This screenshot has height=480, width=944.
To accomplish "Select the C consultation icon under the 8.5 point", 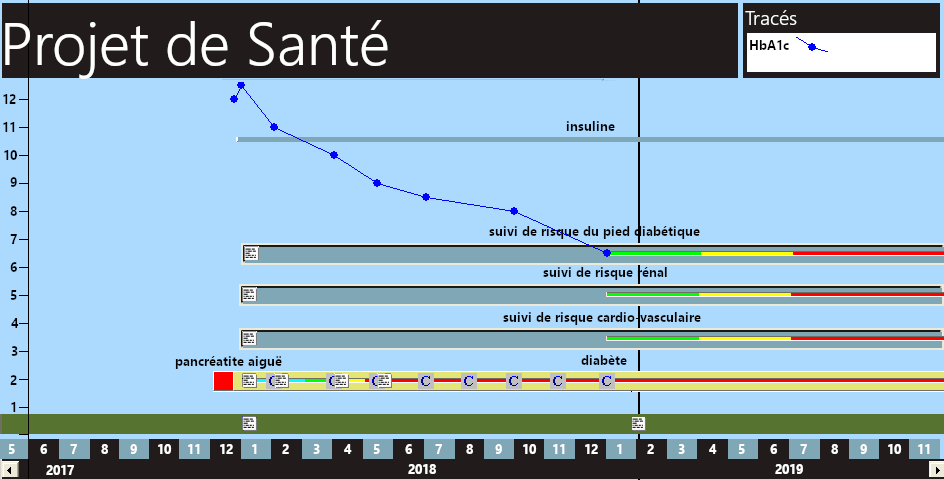I will pyautogui.click(x=426, y=381).
